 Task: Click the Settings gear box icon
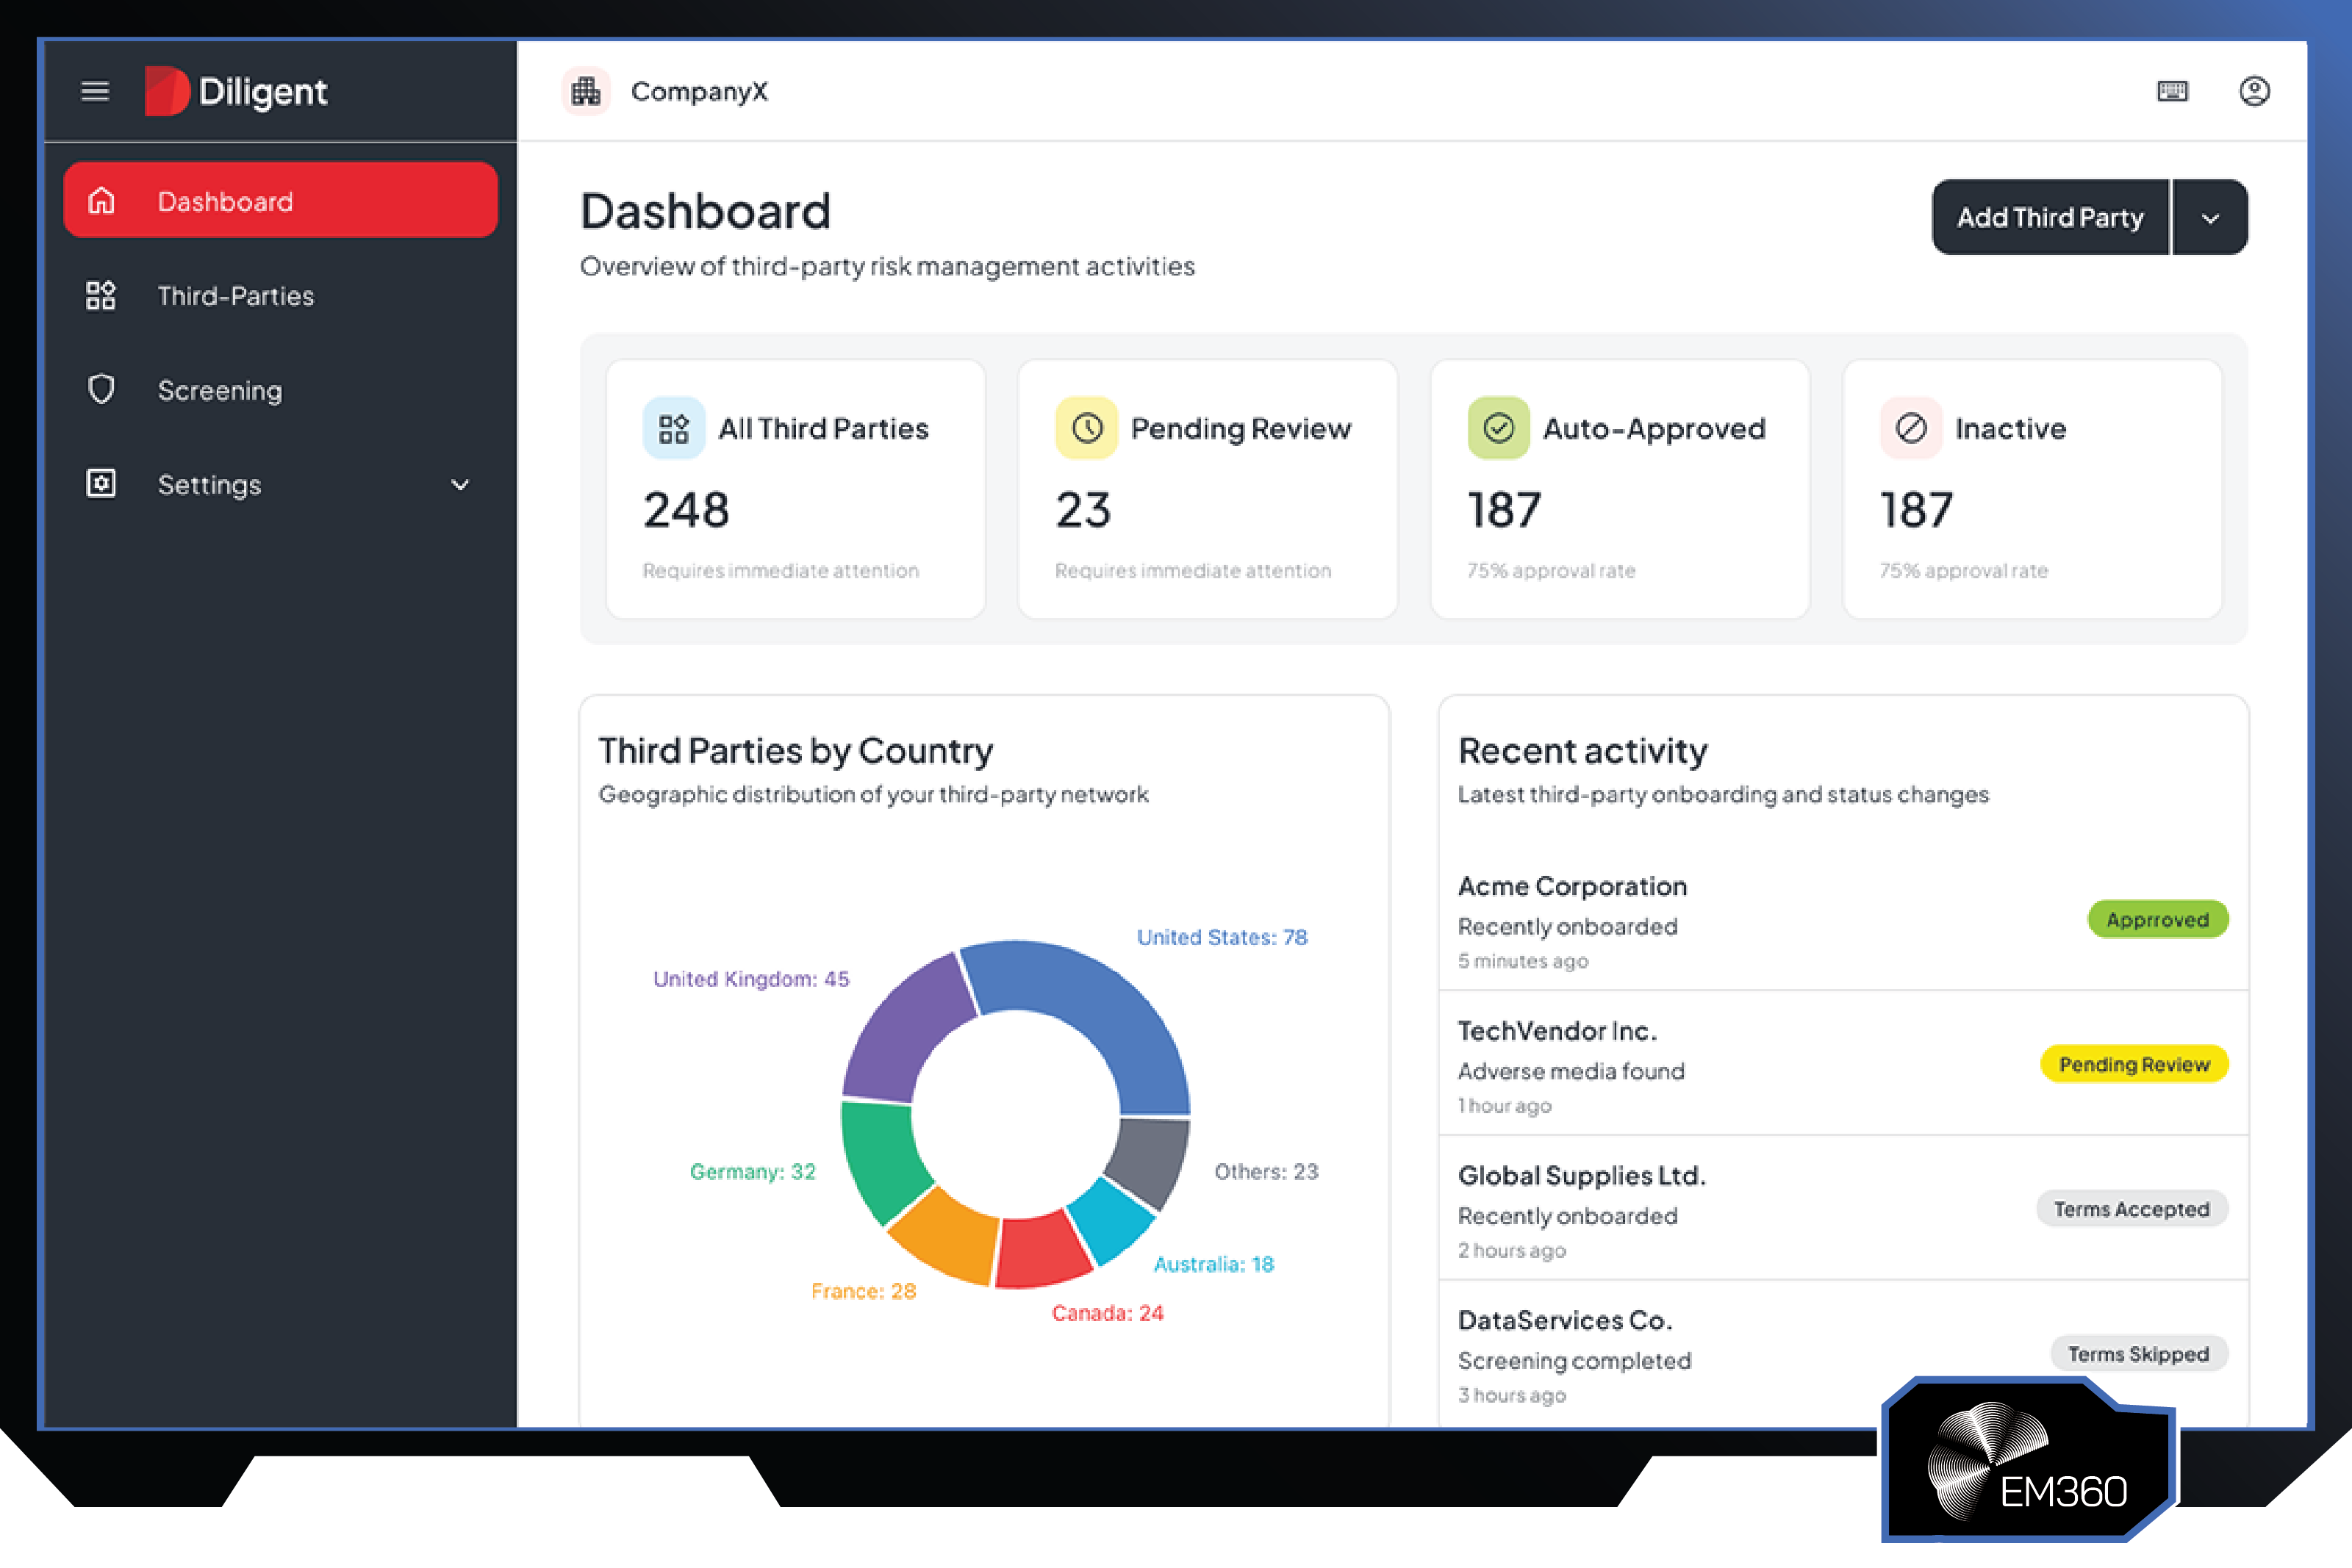(x=101, y=484)
